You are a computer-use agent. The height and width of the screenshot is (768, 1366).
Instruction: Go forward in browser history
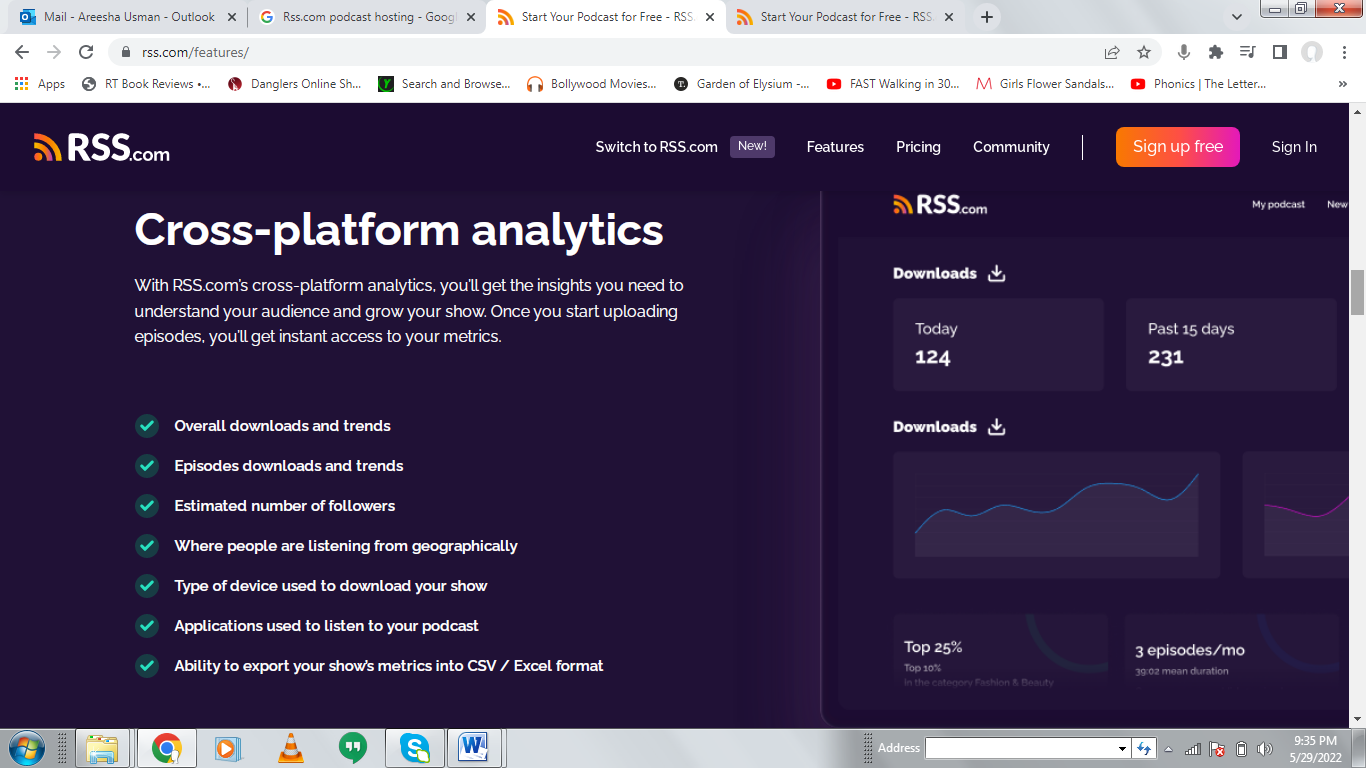54,52
